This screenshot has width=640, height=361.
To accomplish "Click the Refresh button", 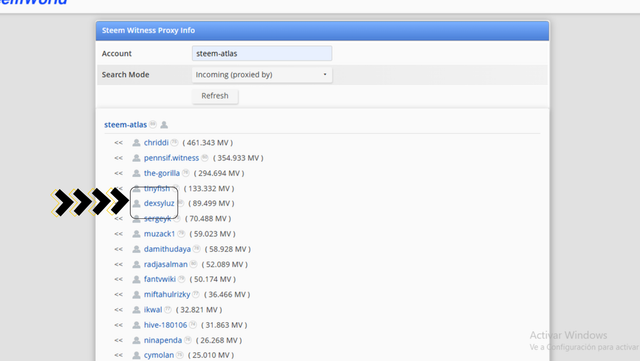I will click(215, 96).
